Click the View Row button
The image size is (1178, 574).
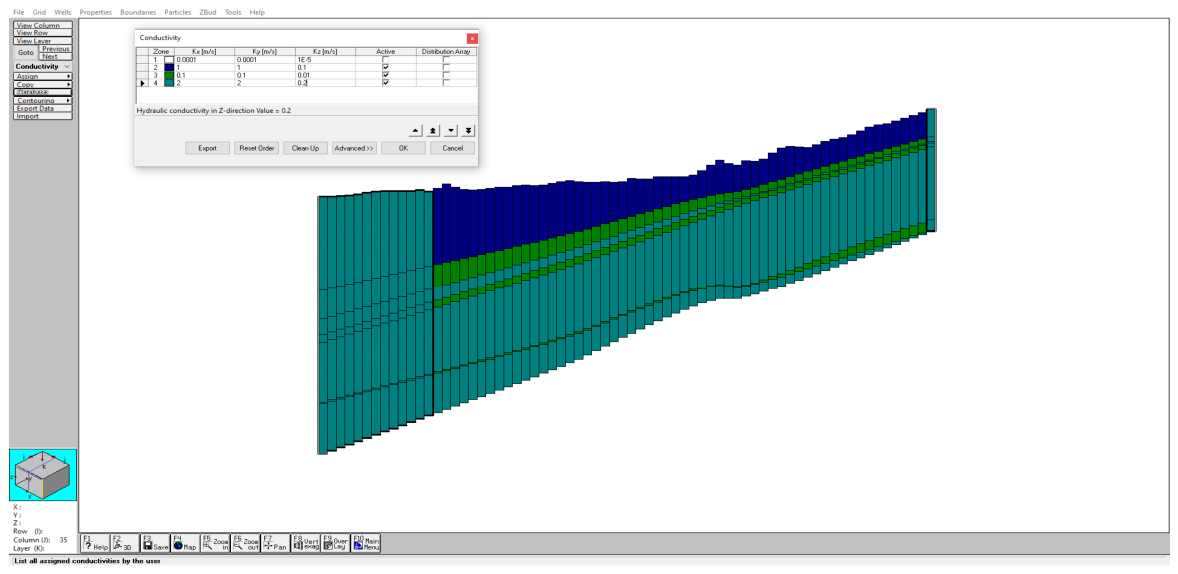[x=43, y=33]
